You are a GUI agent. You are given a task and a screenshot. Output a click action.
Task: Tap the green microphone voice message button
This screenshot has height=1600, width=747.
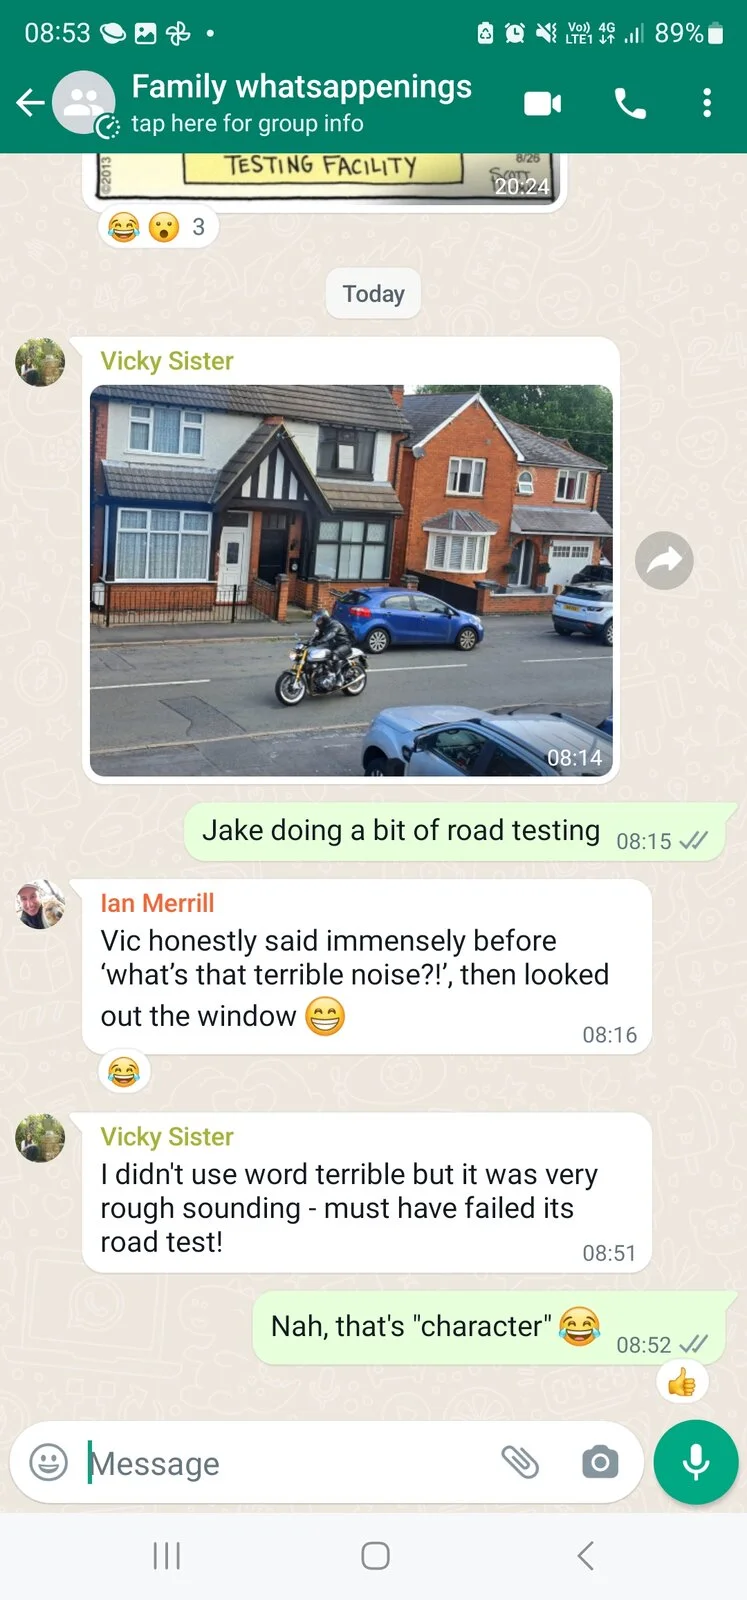coord(696,1462)
